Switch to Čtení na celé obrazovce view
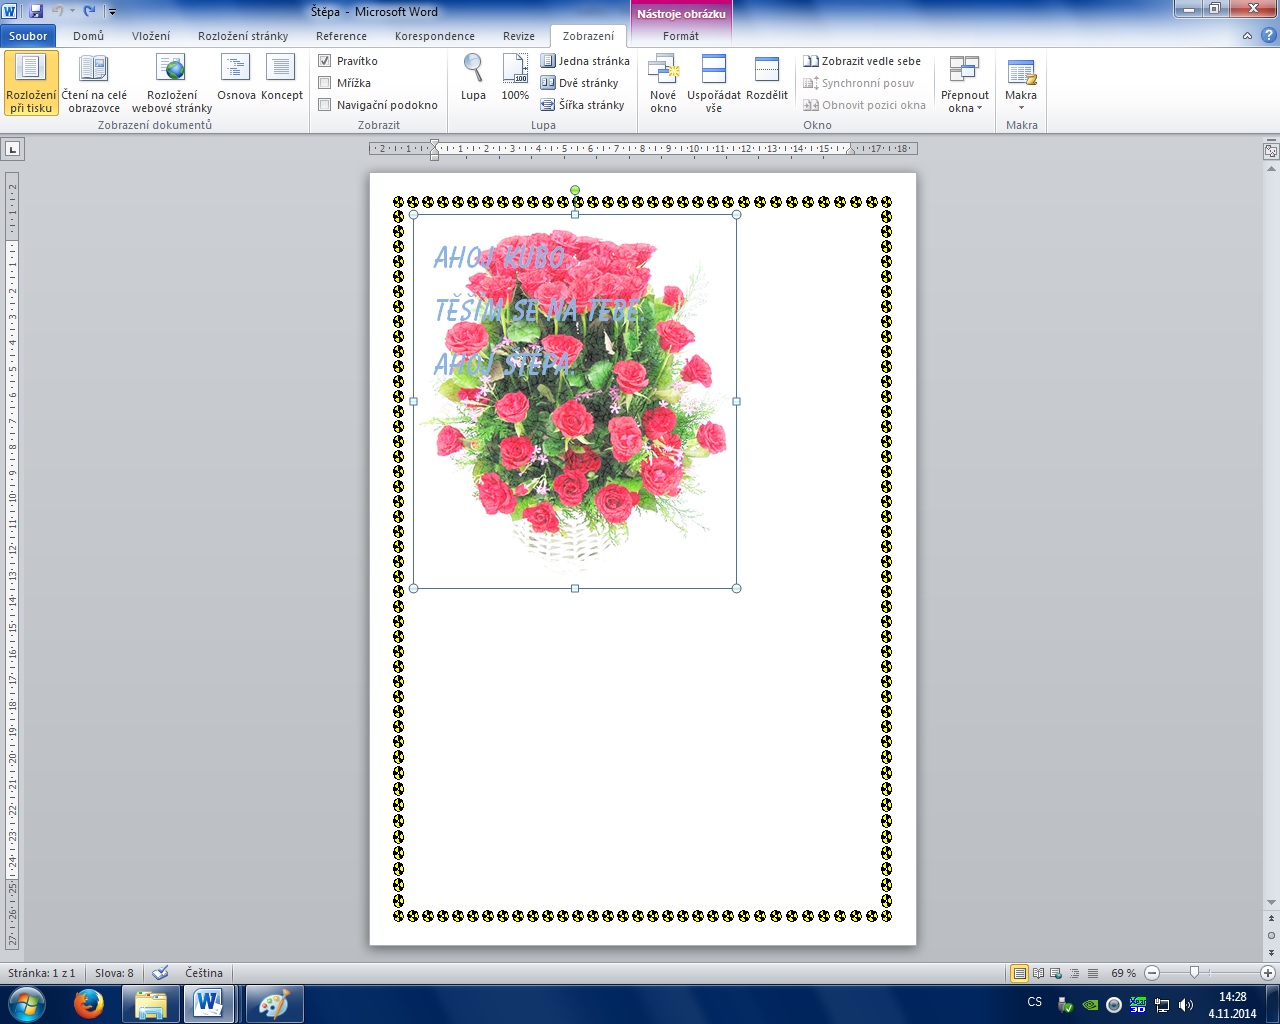The width and height of the screenshot is (1280, 1024). click(94, 83)
